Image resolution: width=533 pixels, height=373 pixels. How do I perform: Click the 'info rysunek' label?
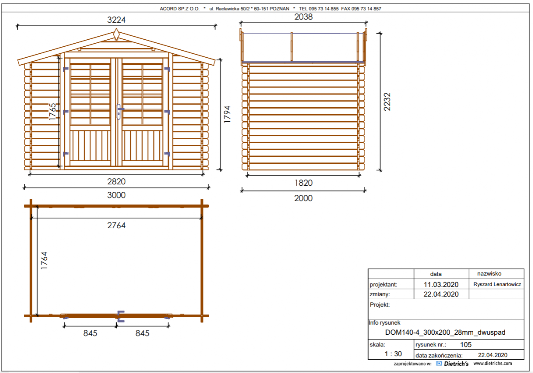click(384, 323)
